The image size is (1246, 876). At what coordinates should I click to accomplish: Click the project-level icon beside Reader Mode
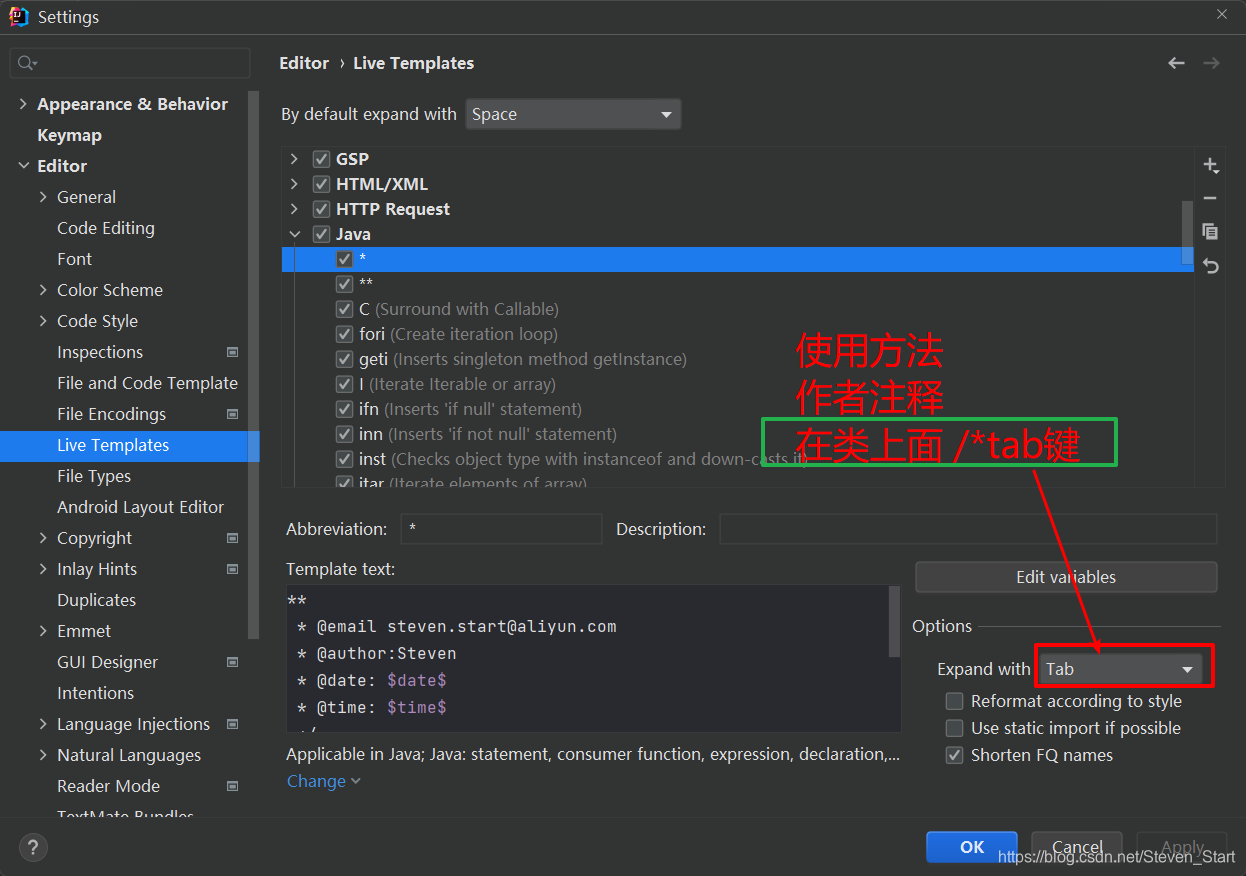click(x=232, y=786)
